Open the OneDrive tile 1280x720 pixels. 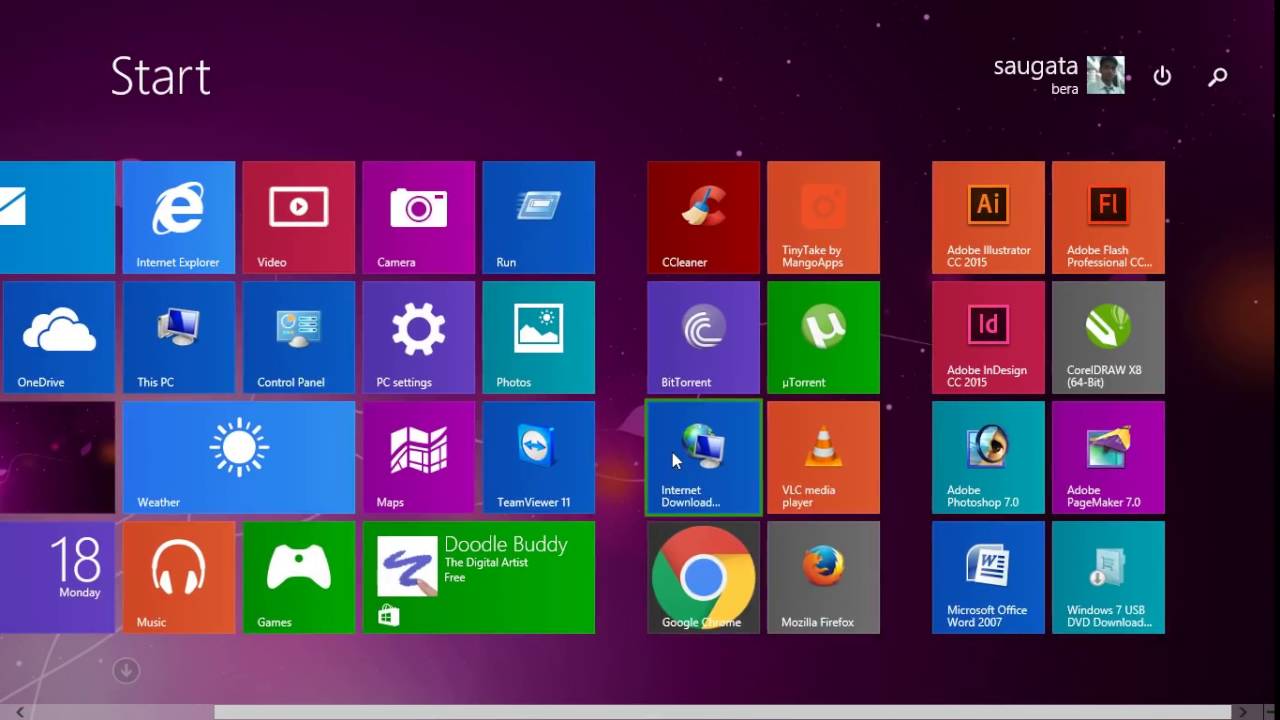(57, 337)
